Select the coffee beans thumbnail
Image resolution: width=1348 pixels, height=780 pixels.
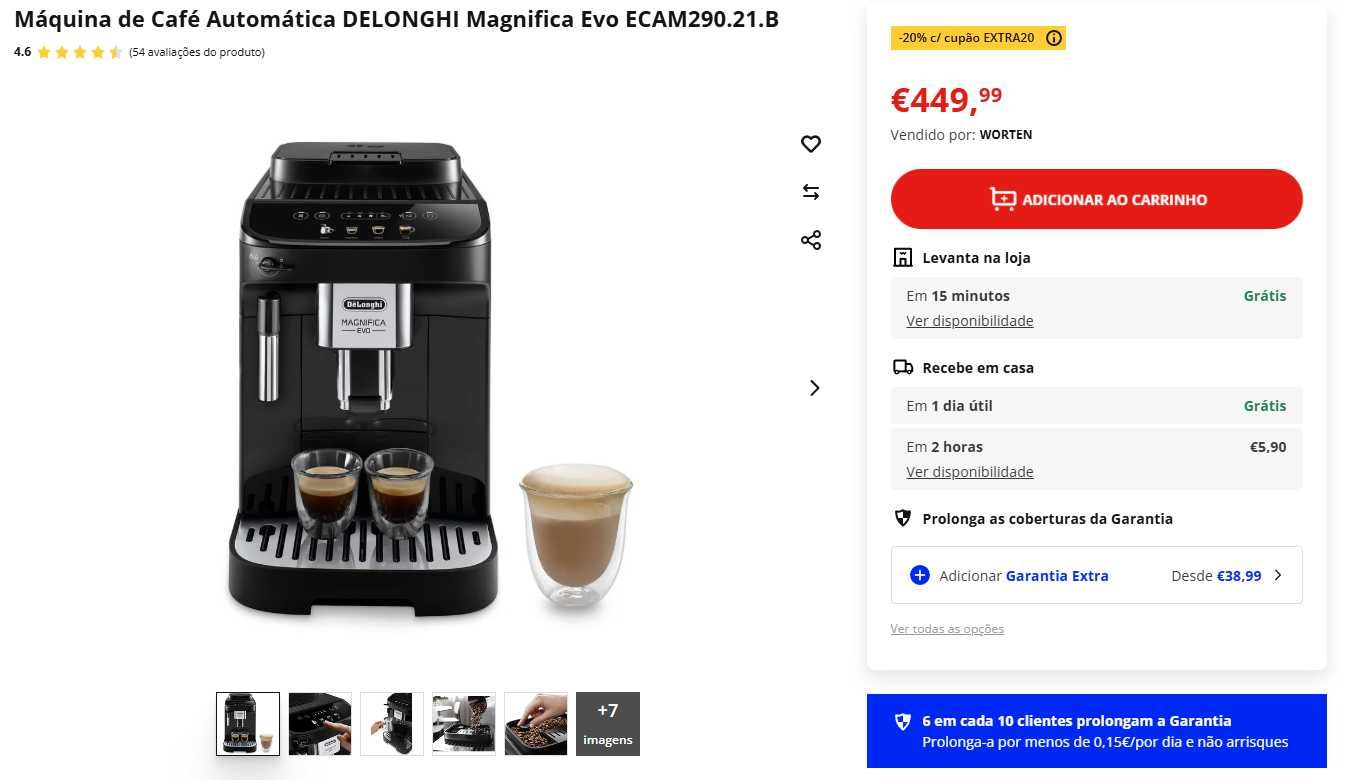[x=536, y=724]
